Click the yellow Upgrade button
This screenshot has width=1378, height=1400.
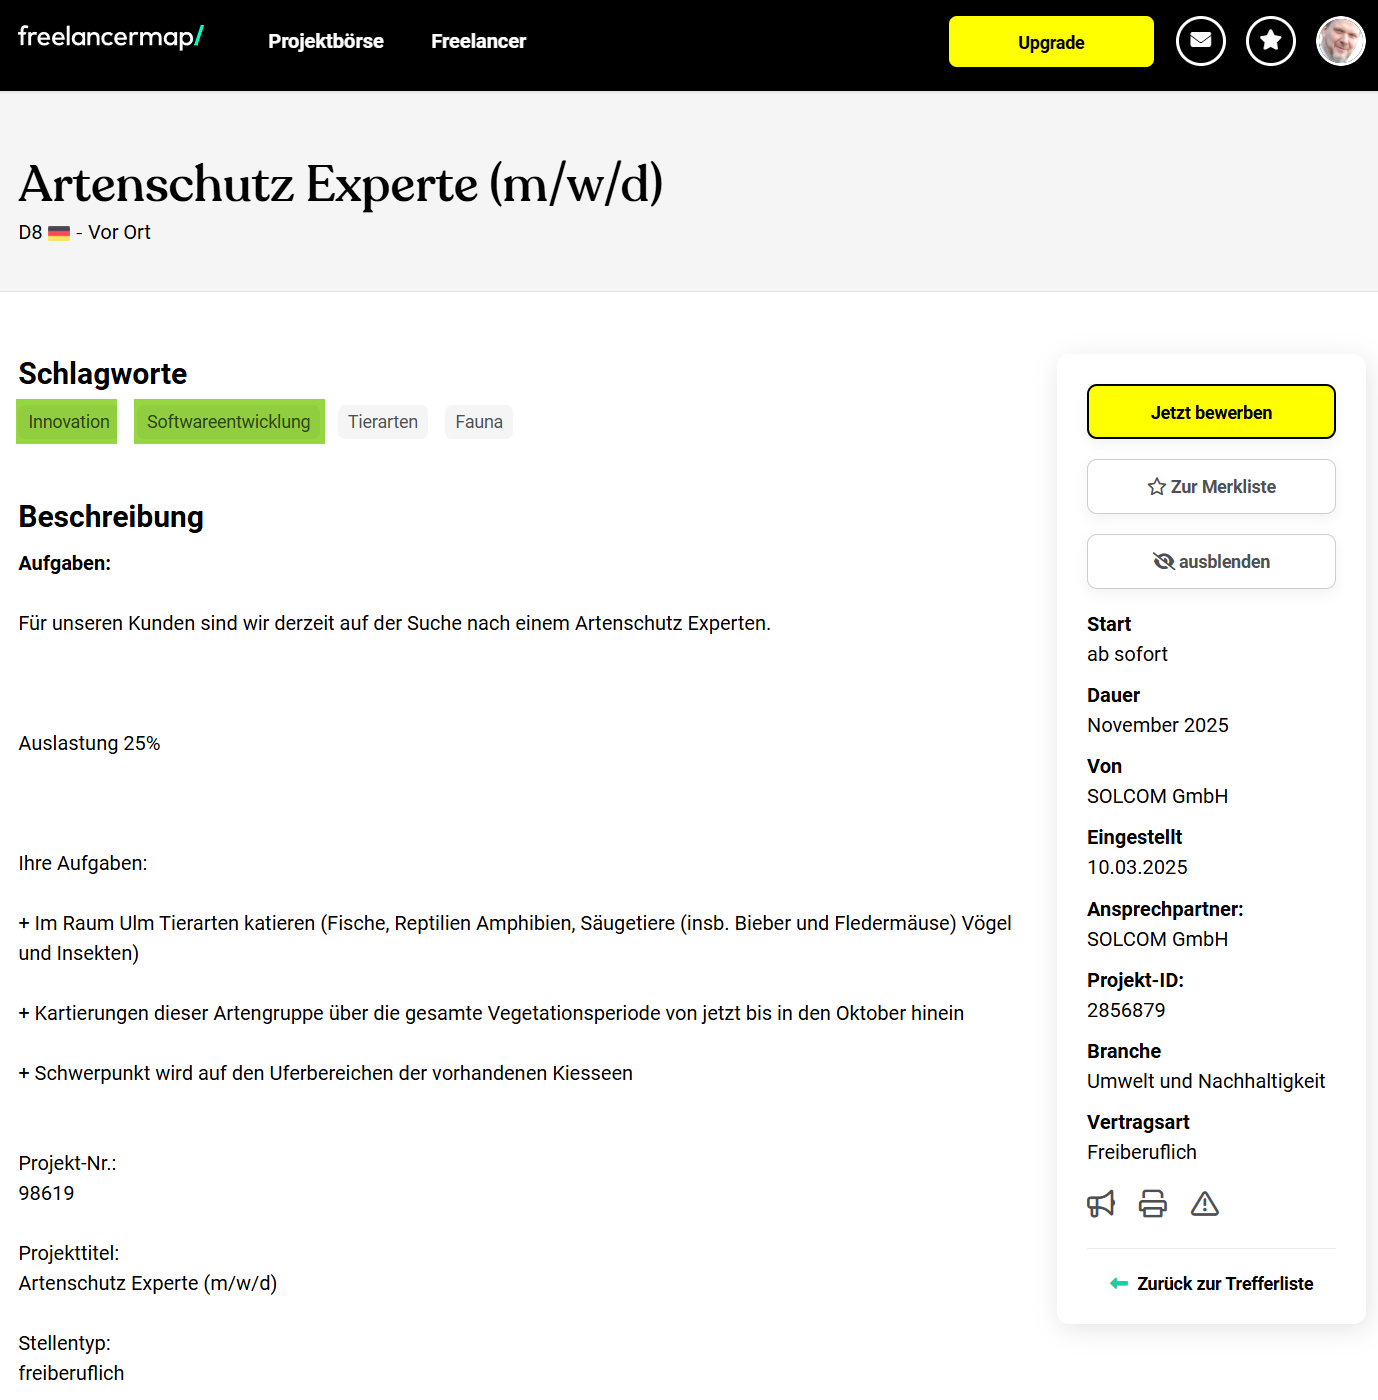click(x=1051, y=42)
